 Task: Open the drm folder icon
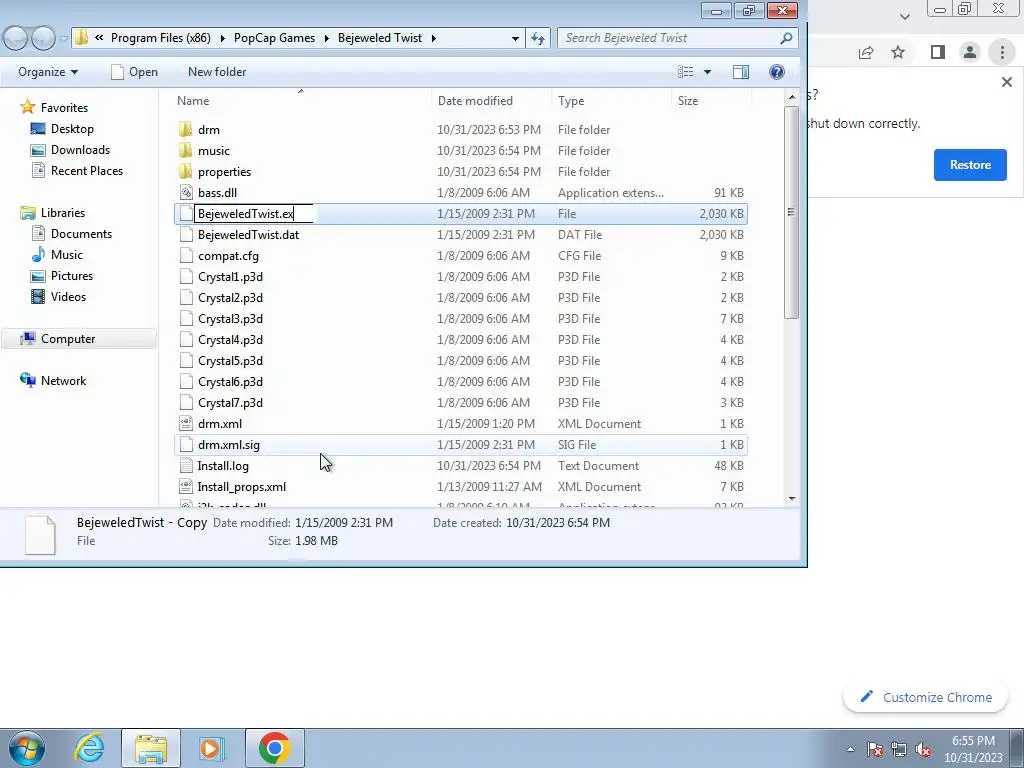click(186, 129)
